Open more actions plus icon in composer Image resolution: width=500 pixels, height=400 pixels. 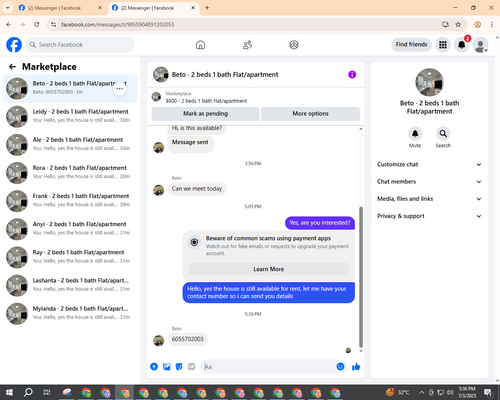click(x=154, y=367)
